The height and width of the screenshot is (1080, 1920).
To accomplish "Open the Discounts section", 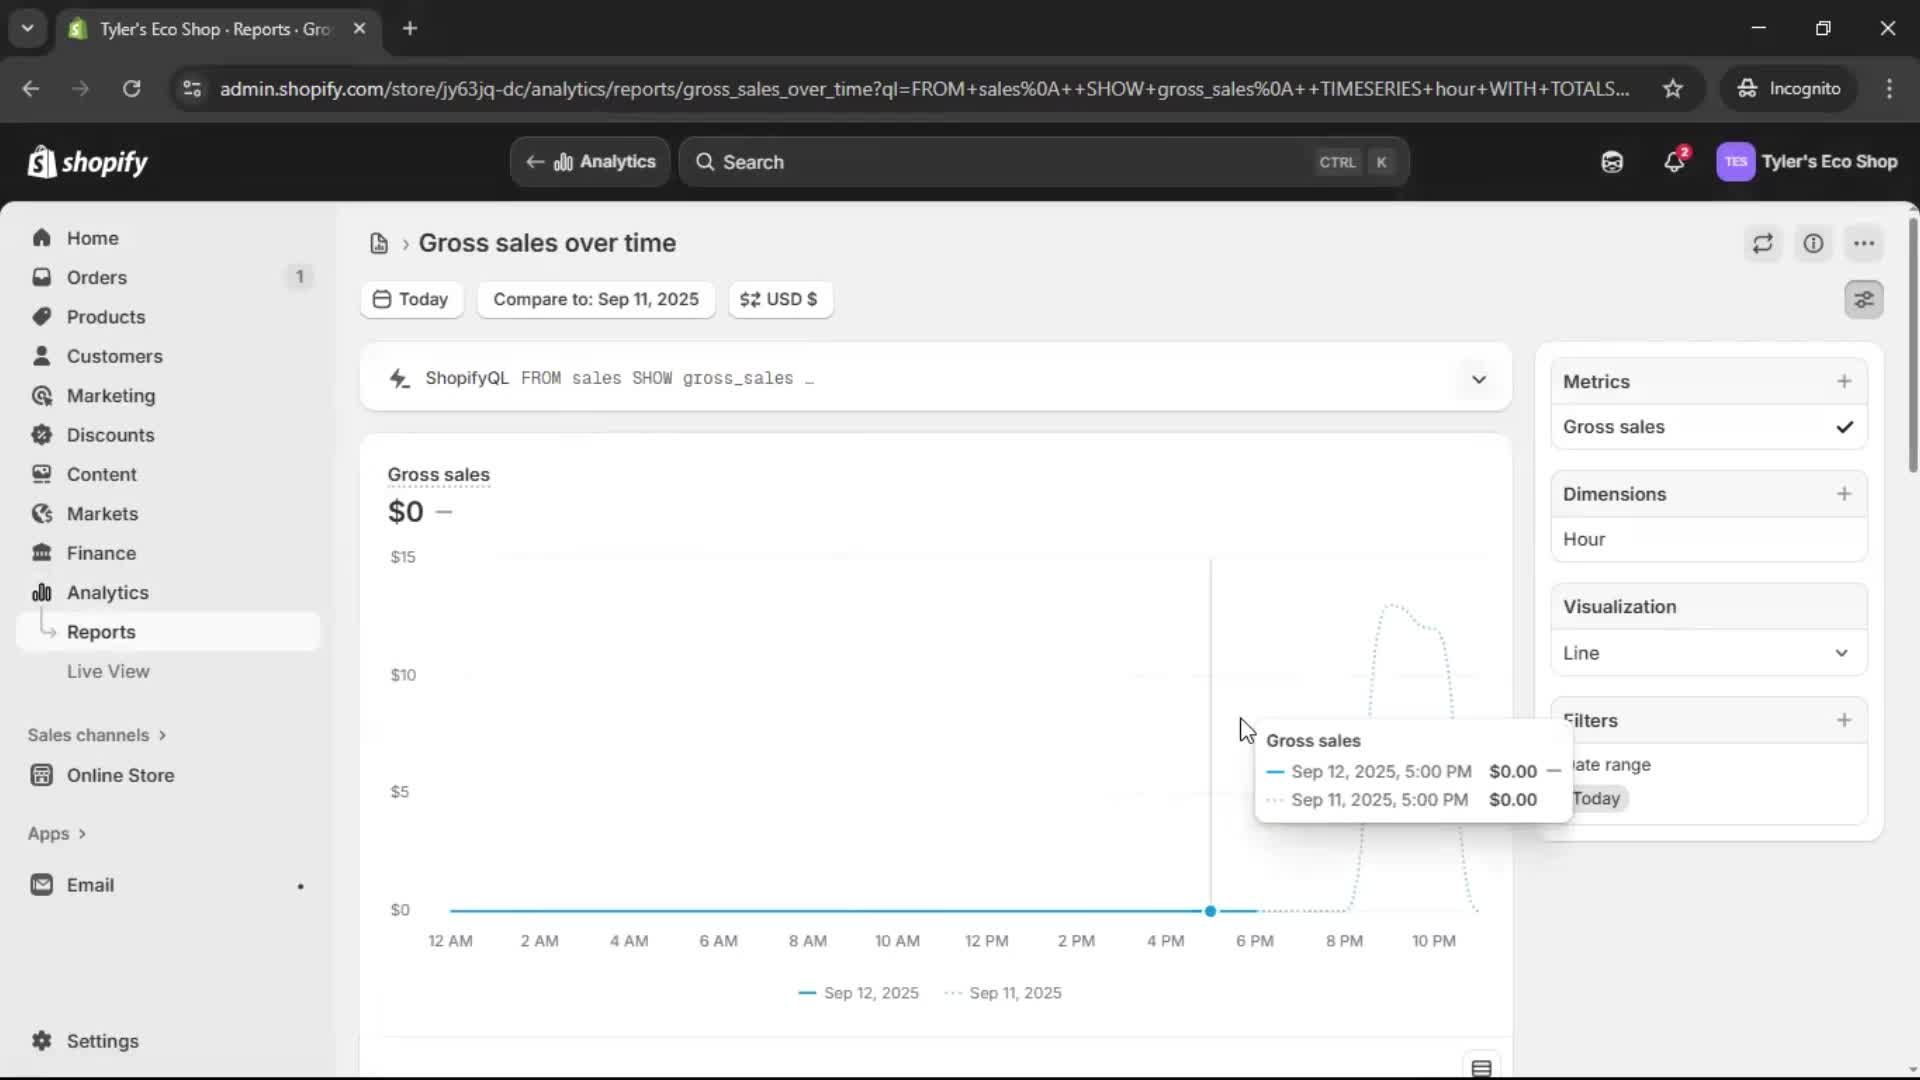I will [110, 435].
